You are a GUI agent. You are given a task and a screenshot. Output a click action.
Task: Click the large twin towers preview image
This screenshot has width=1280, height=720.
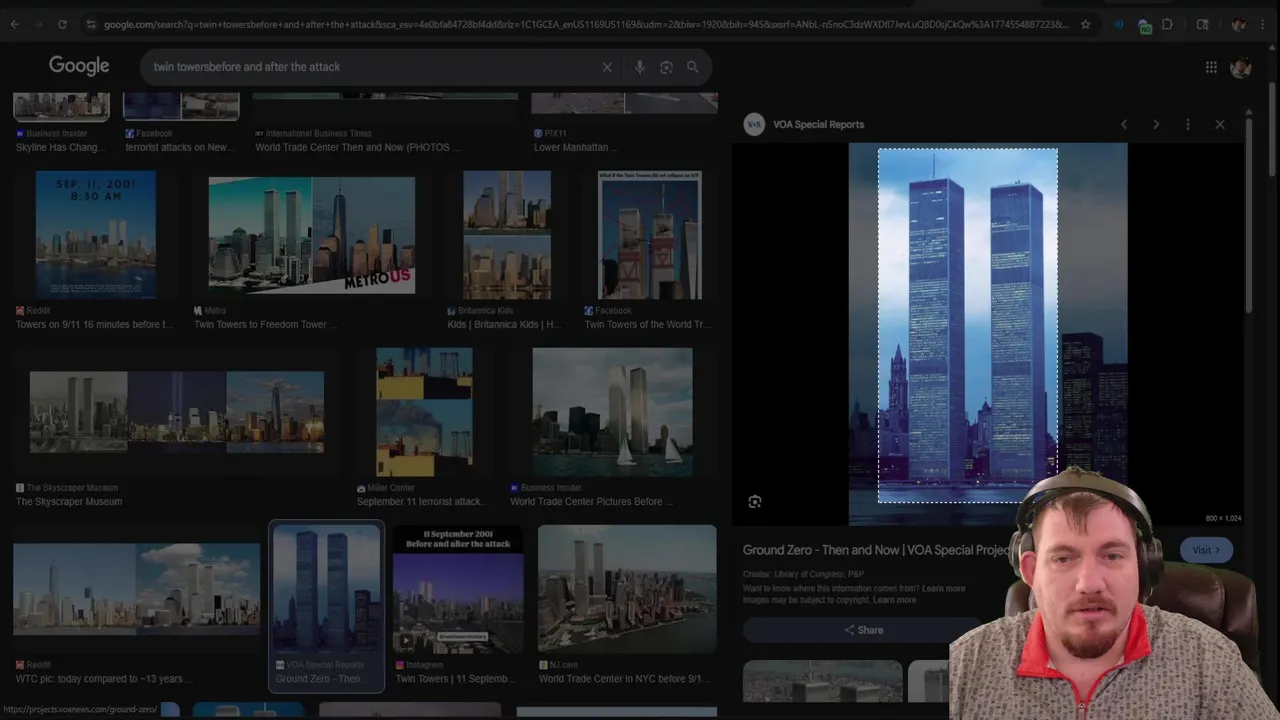pyautogui.click(x=988, y=333)
